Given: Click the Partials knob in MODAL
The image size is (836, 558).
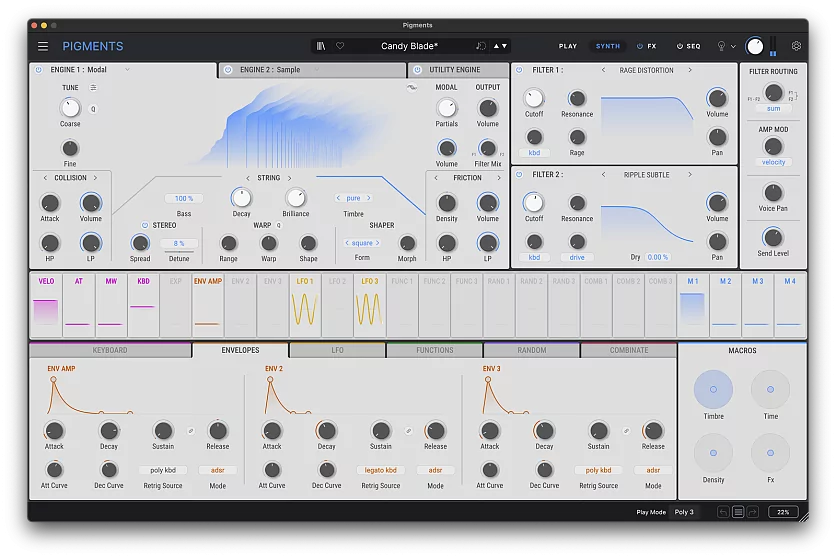Looking at the screenshot, I should pyautogui.click(x=447, y=108).
